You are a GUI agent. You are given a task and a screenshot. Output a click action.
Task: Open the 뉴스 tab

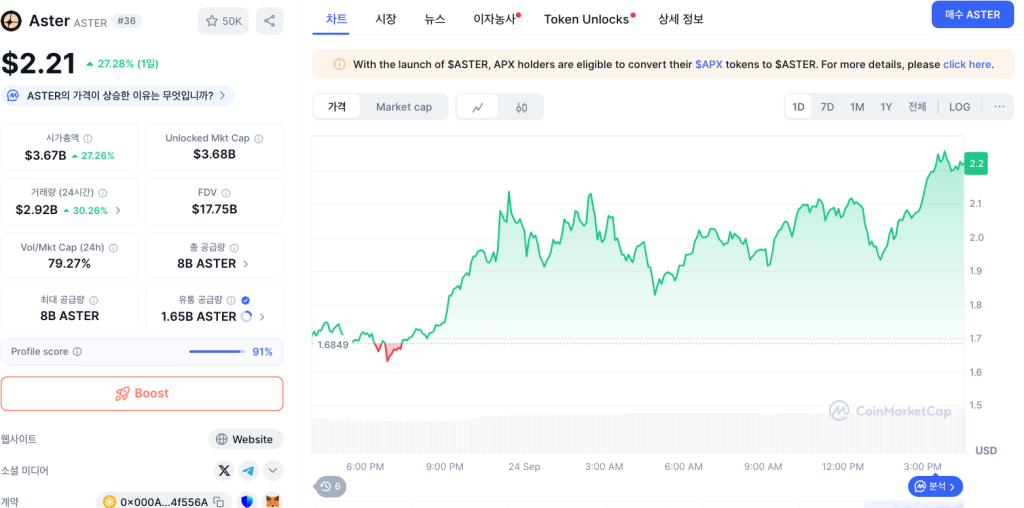click(x=435, y=19)
